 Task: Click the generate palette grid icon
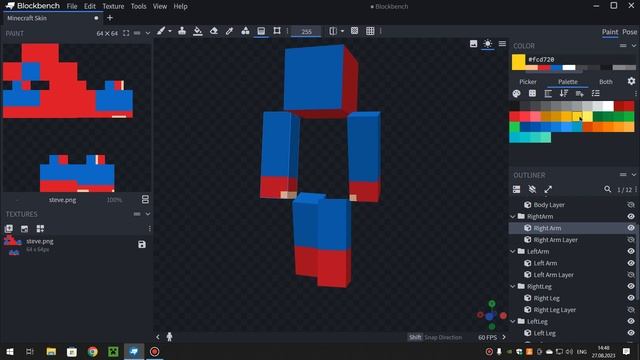click(x=532, y=93)
